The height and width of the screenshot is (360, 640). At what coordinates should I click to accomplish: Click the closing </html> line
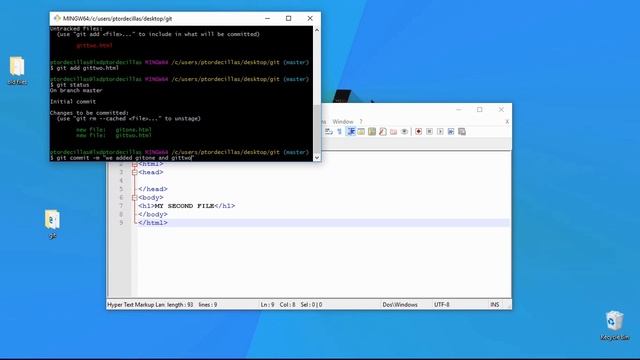pos(153,223)
